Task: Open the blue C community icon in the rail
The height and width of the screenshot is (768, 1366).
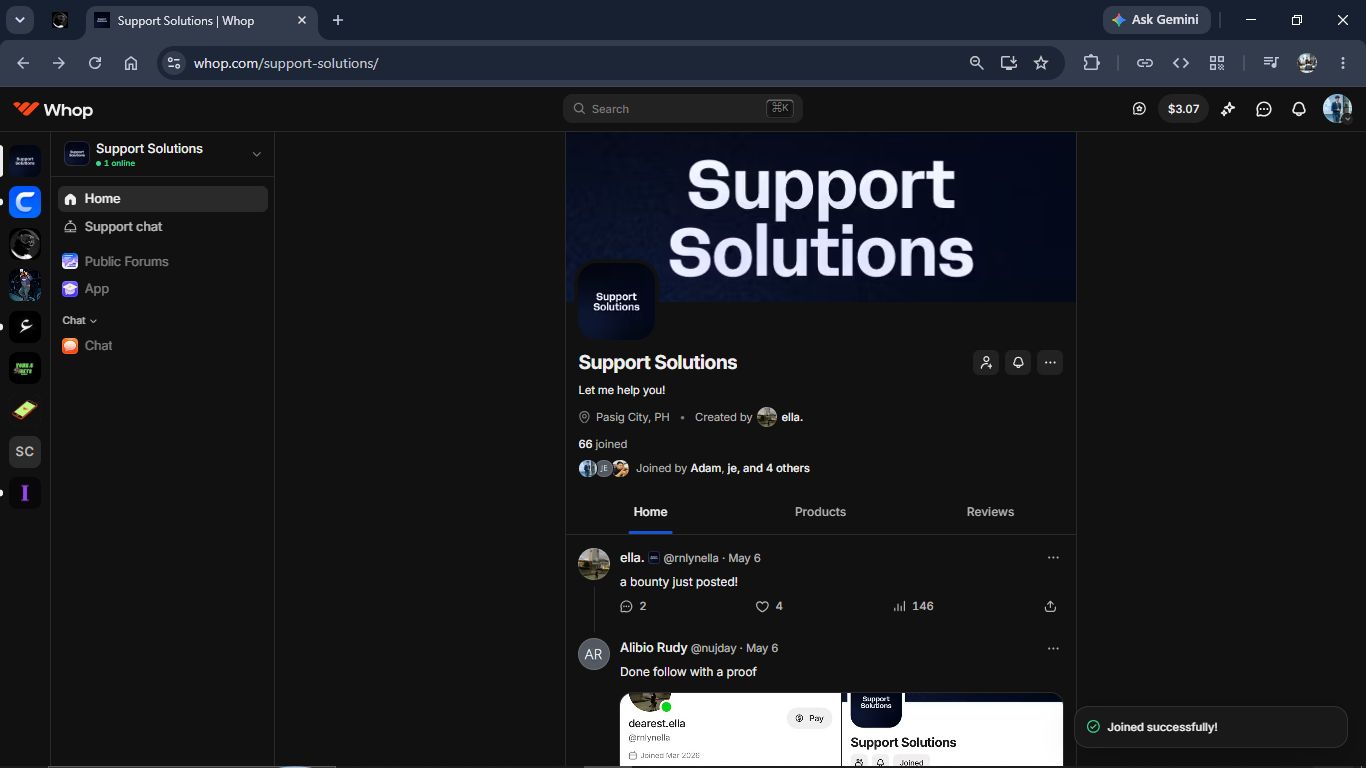Action: (25, 202)
